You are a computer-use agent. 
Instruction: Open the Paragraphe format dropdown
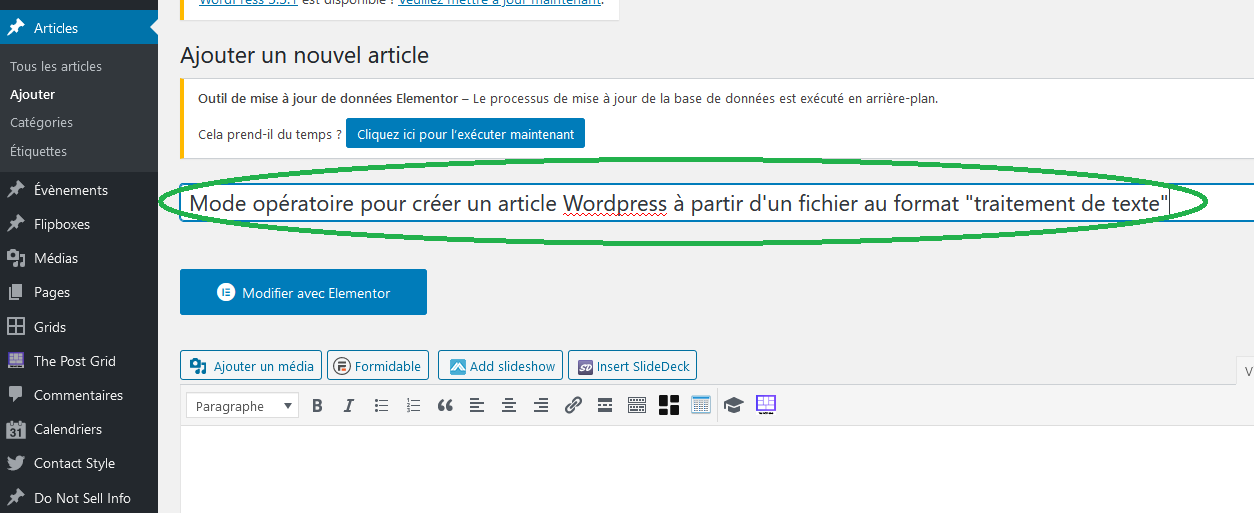coord(242,406)
